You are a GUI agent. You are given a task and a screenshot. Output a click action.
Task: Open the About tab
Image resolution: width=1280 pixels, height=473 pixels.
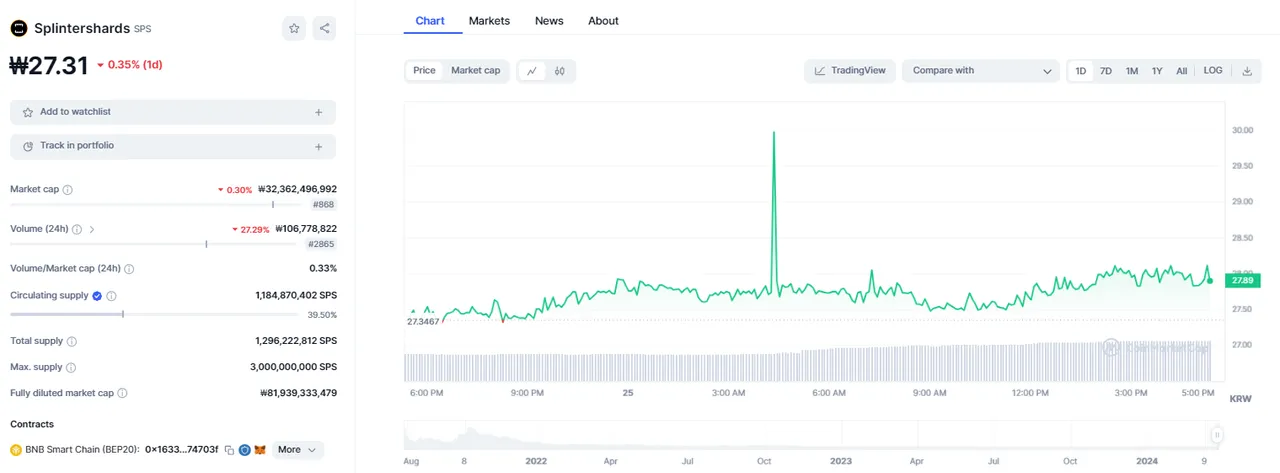pyautogui.click(x=603, y=21)
